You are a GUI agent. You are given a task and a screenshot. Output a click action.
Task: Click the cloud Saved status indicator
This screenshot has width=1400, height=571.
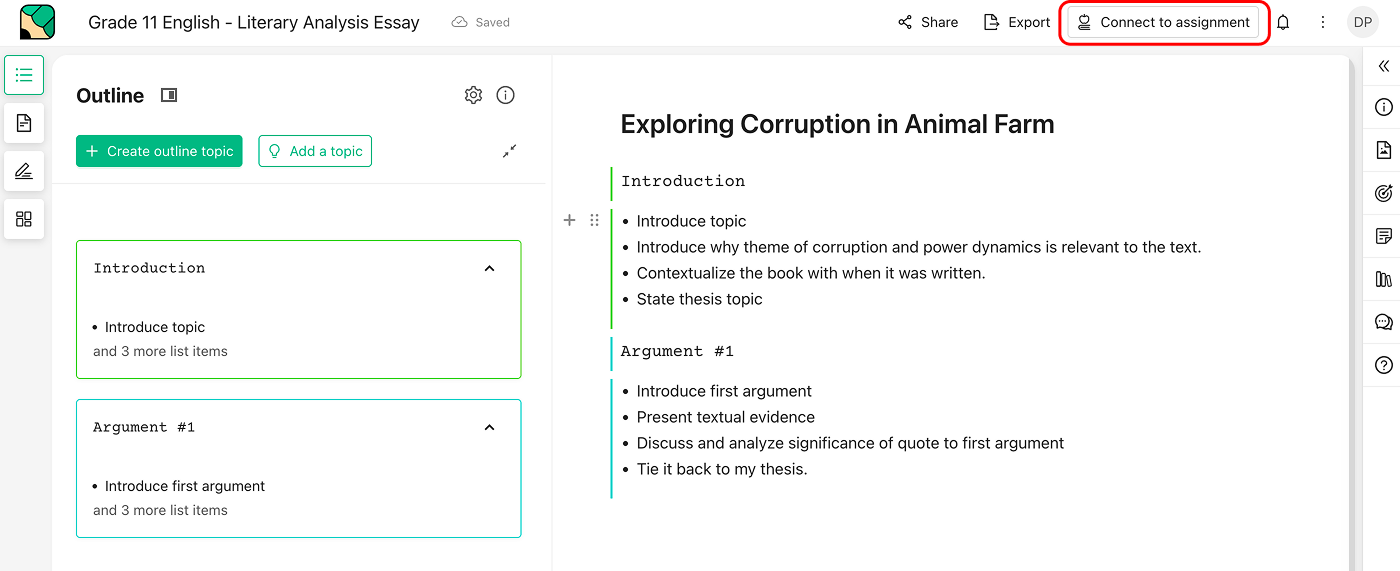pyautogui.click(x=481, y=22)
